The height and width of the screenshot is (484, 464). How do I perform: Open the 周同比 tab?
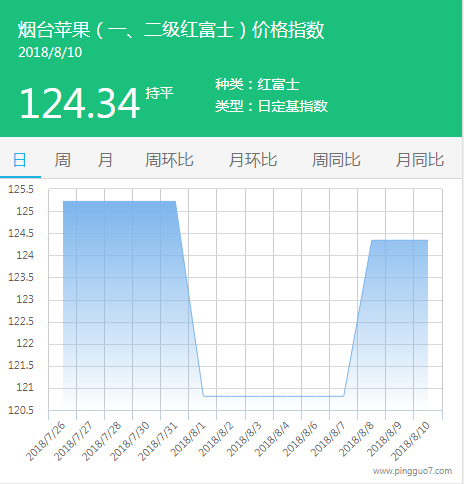tap(336, 160)
